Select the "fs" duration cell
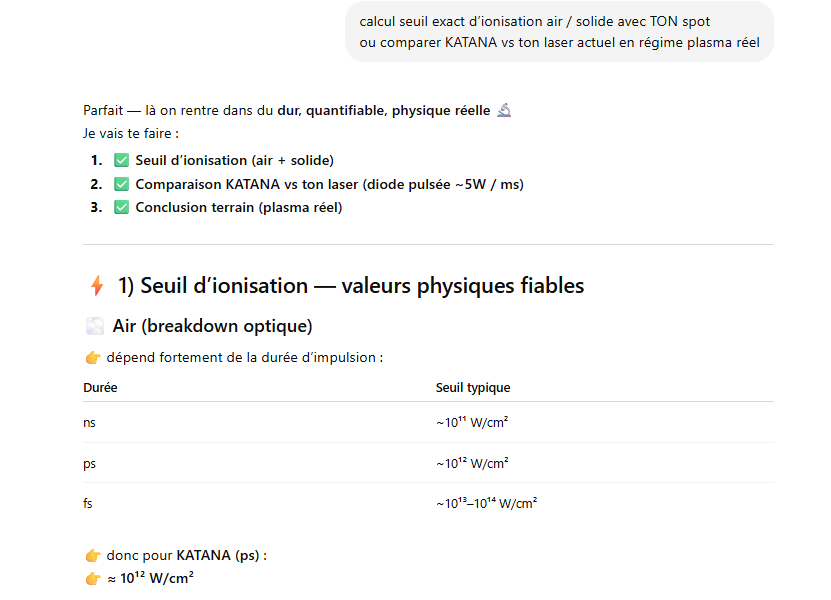Image resolution: width=831 pixels, height=600 pixels. pos(89,503)
